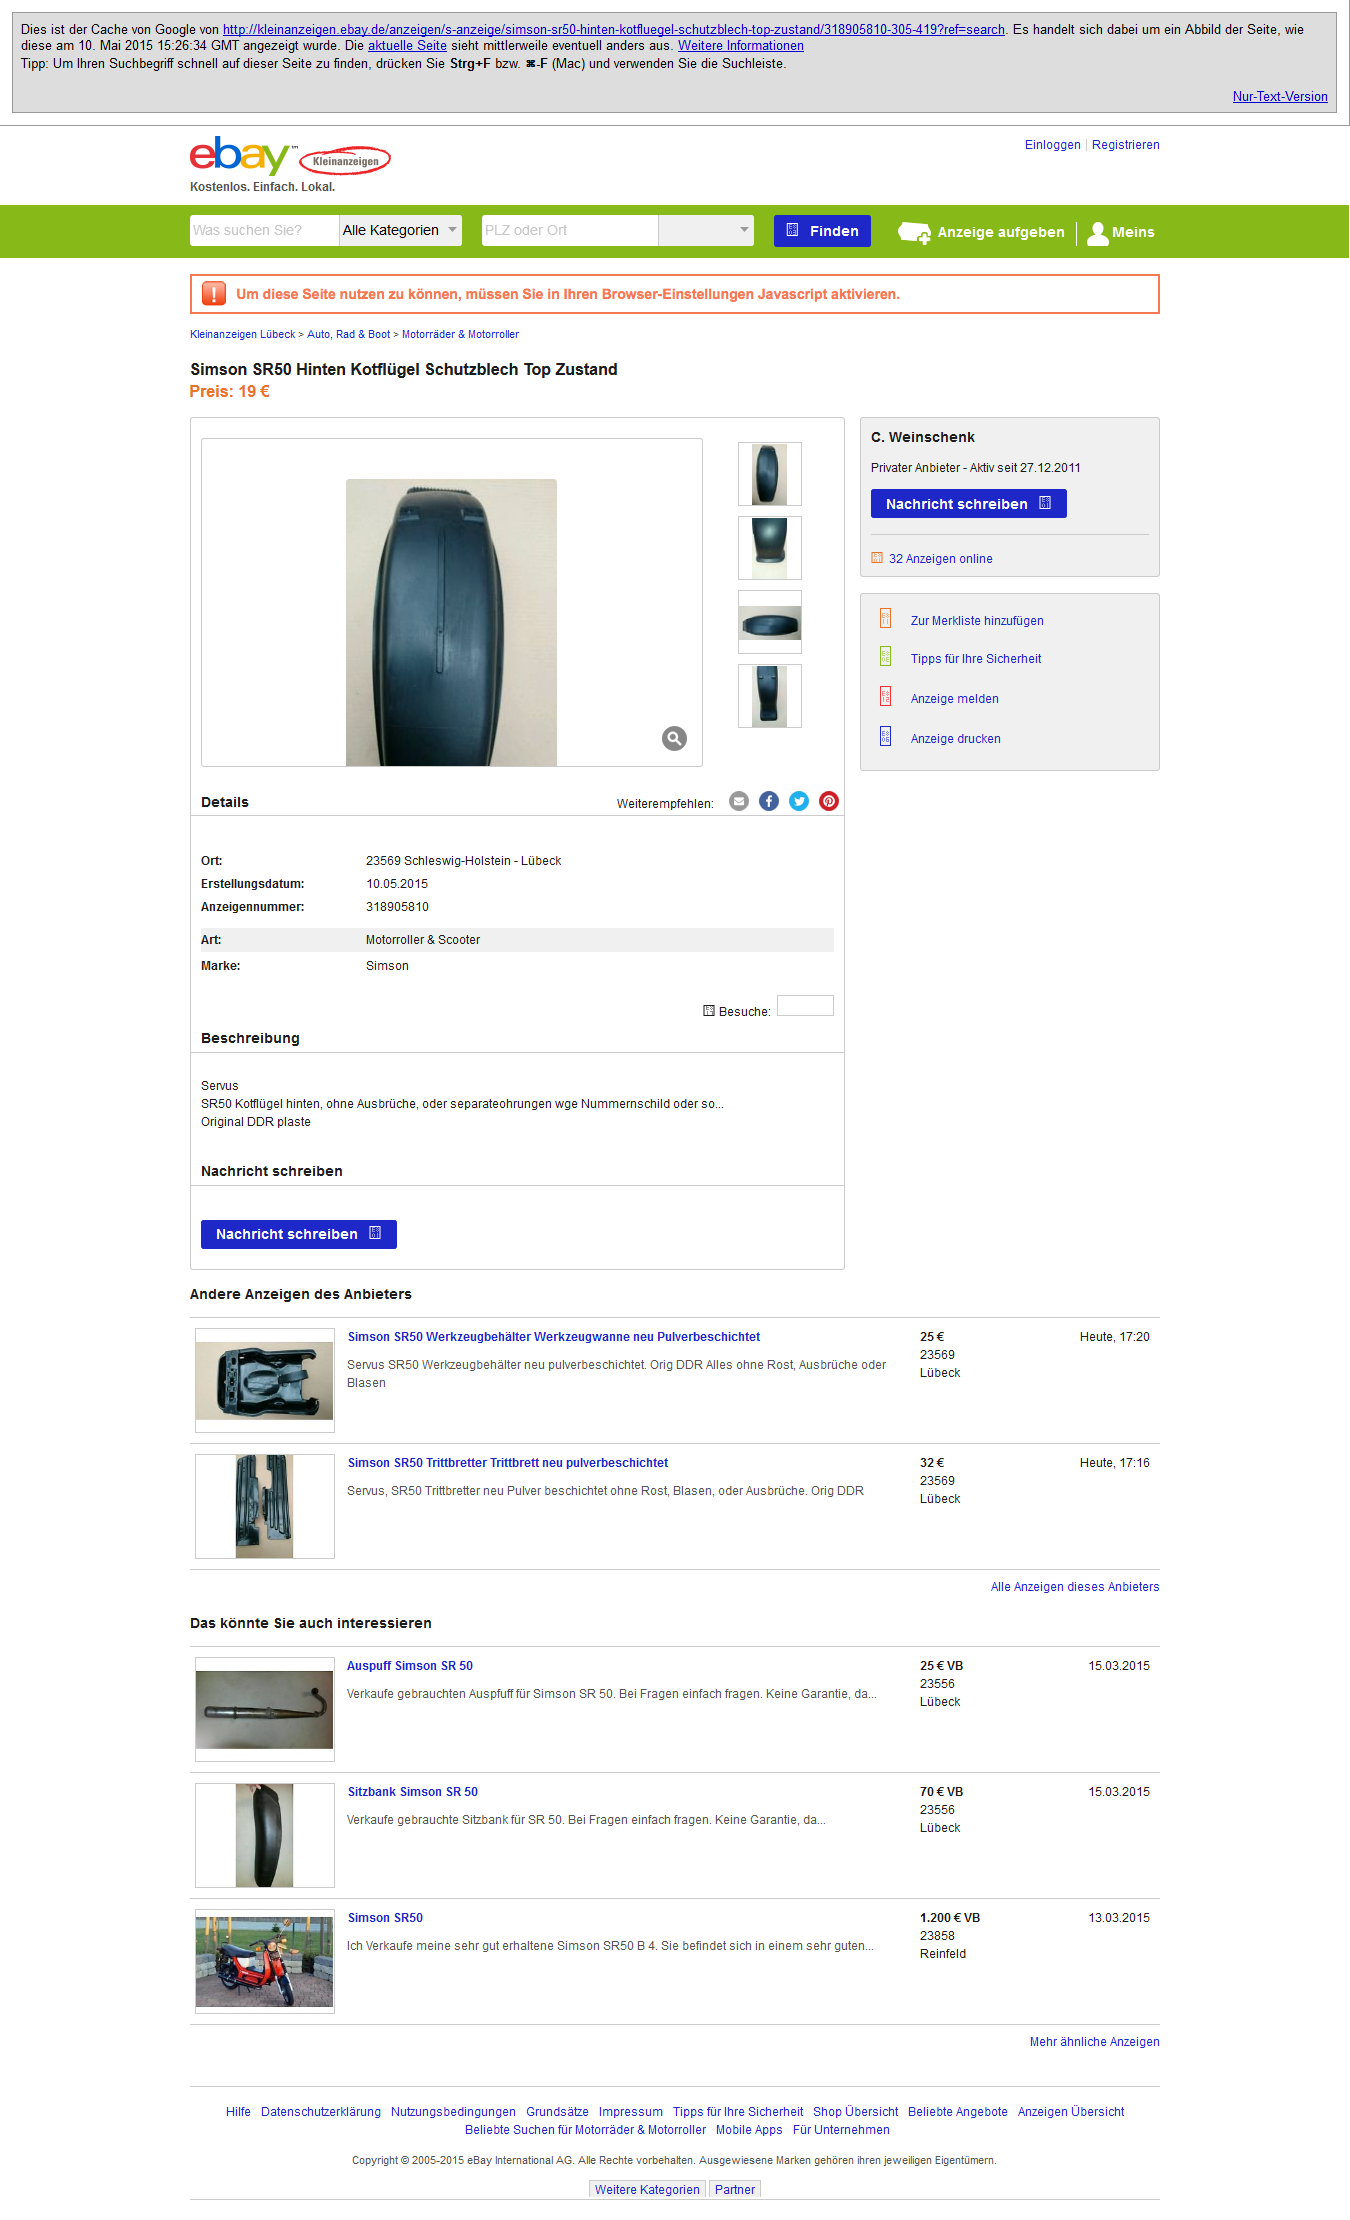Click the Finden search button
Viewport: 1350px width, 2220px height.
pos(823,231)
